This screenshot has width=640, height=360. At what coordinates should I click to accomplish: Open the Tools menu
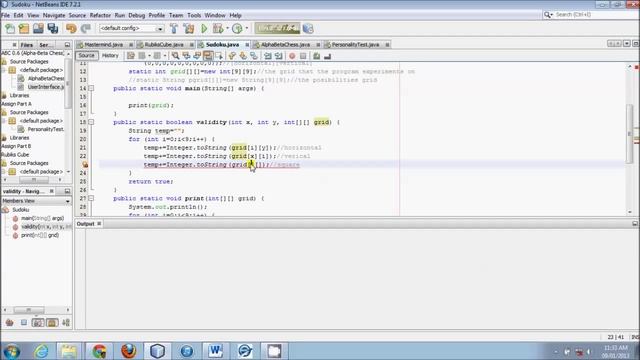[194, 15]
